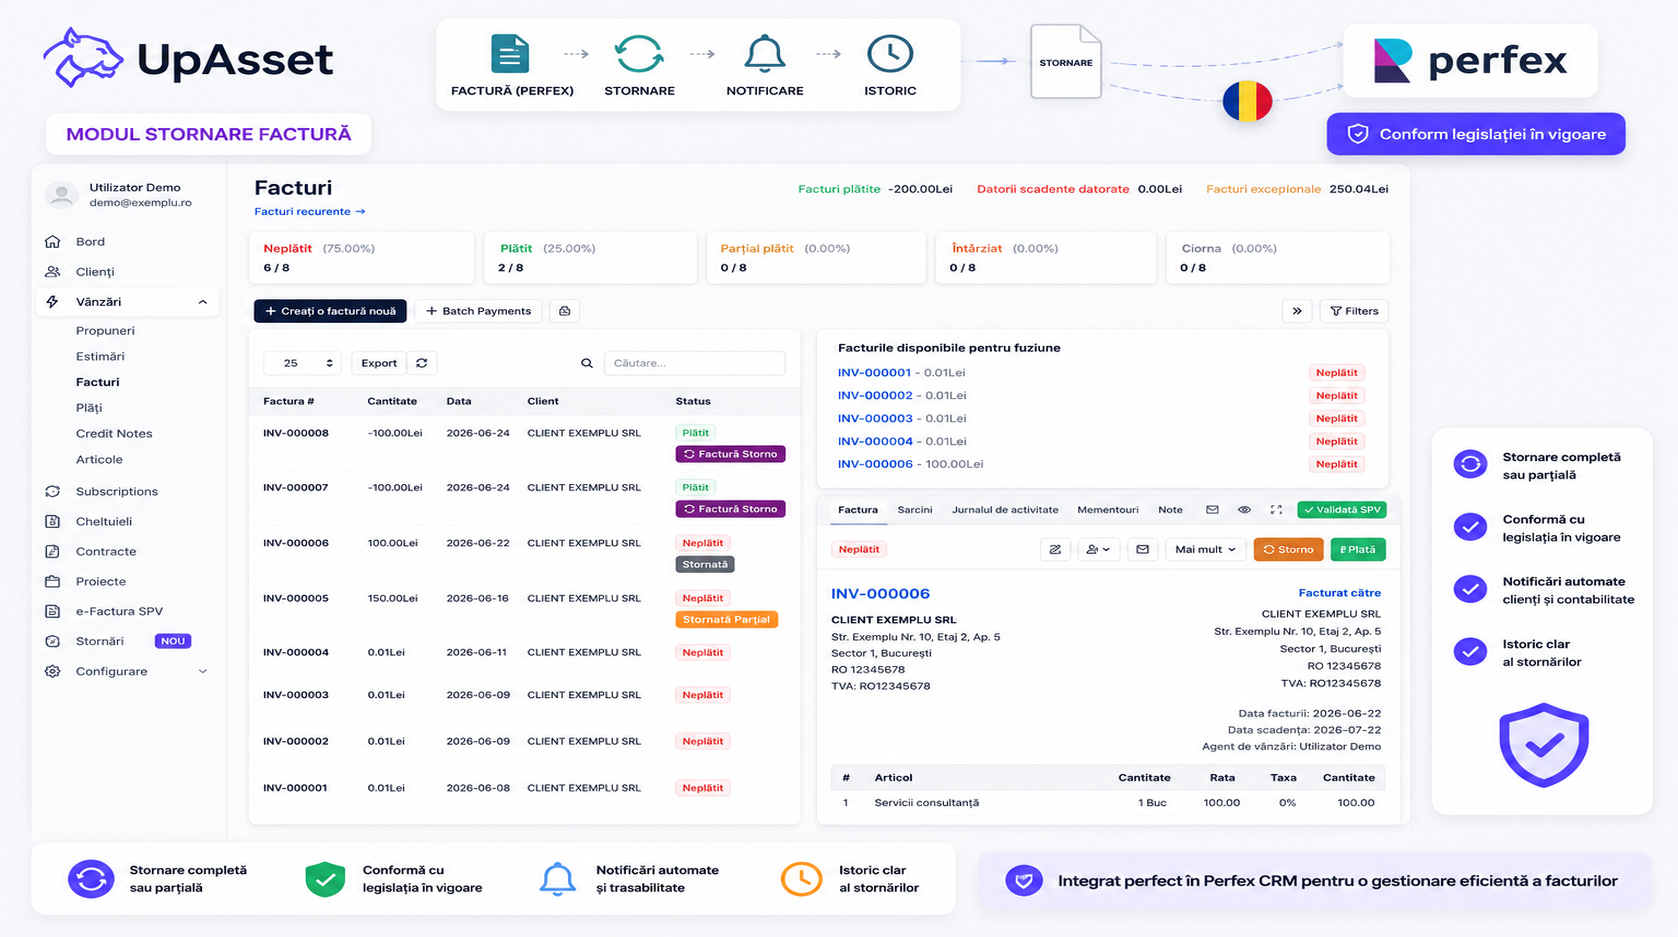This screenshot has height=937, width=1678.
Task: Click the Batch Payments button
Action: [478, 311]
